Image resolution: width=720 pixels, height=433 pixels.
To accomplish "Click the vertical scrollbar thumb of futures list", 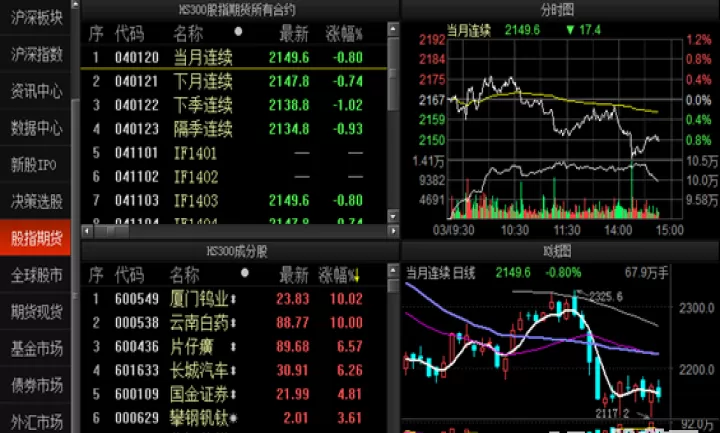I will click(x=393, y=73).
